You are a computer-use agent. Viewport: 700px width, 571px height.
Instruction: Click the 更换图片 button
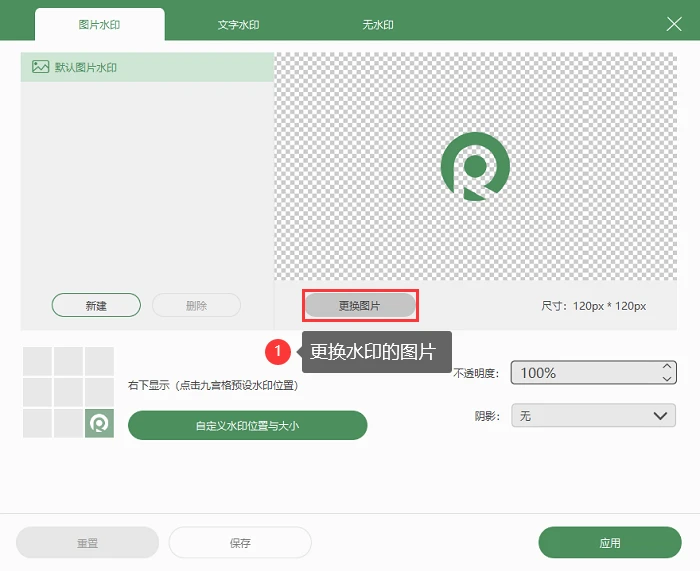point(360,306)
